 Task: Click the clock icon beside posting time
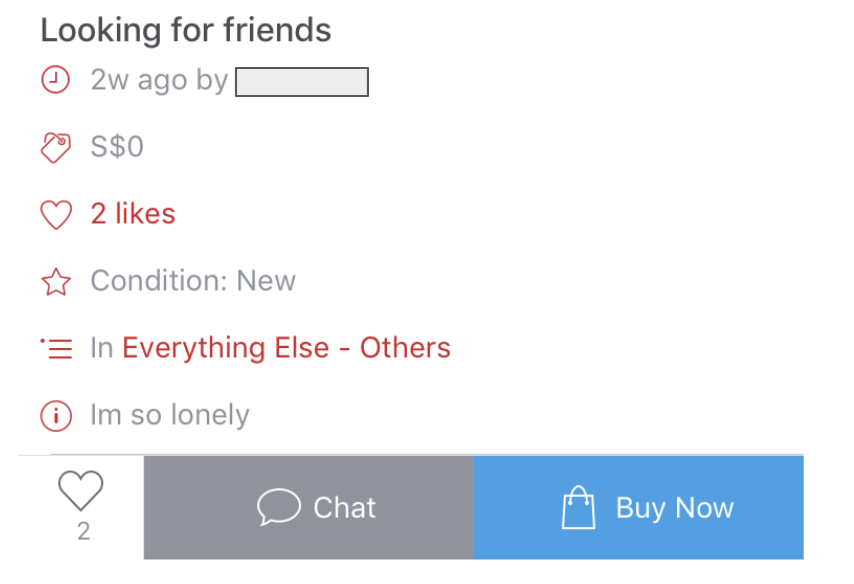coord(55,80)
